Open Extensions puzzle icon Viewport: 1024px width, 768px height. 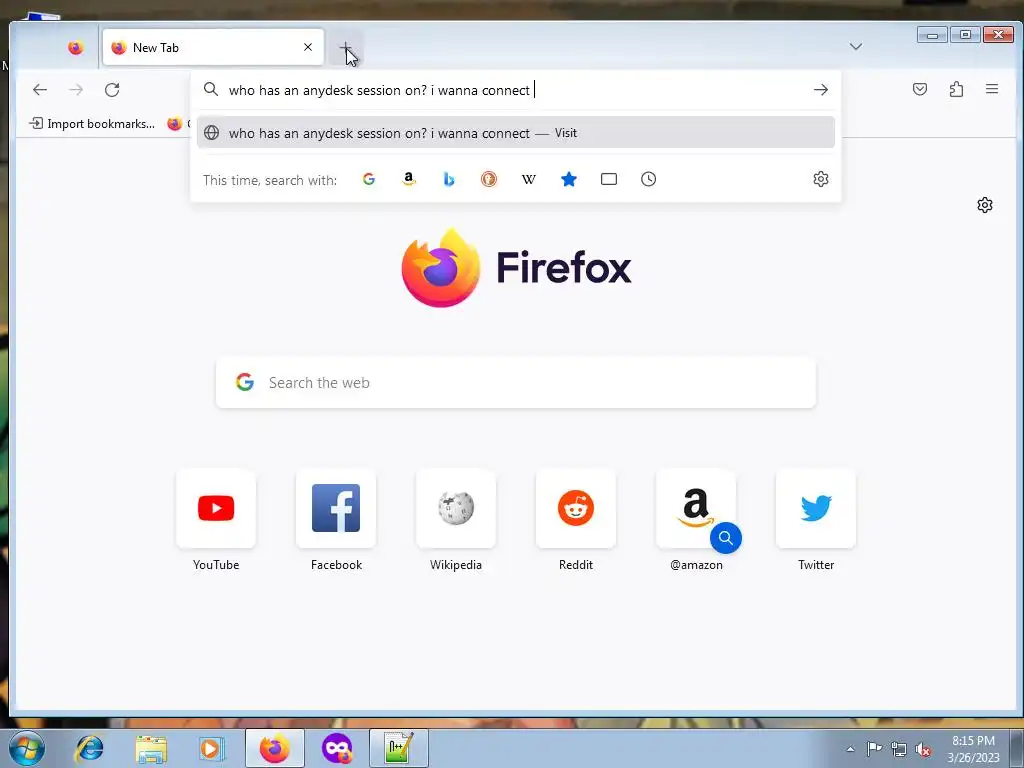click(956, 89)
